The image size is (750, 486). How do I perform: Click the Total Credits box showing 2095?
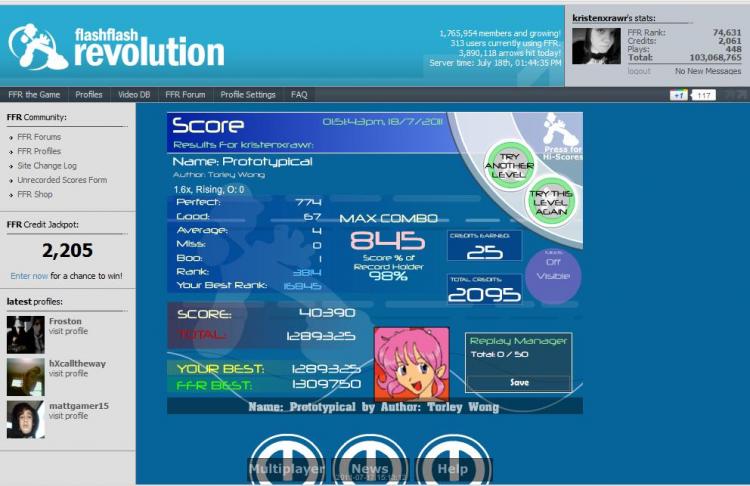pos(485,288)
